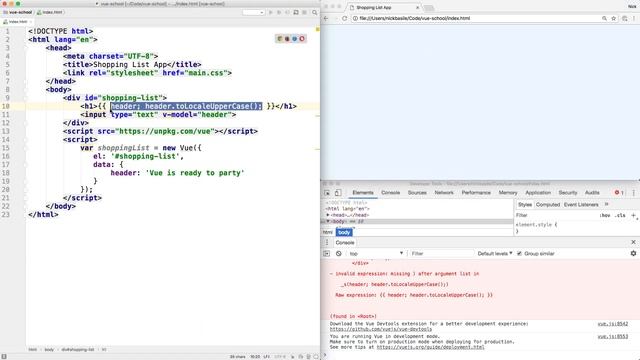The height and width of the screenshot is (360, 640).
Task: Toggle the DevTools device toolbar
Action: coord(338,193)
